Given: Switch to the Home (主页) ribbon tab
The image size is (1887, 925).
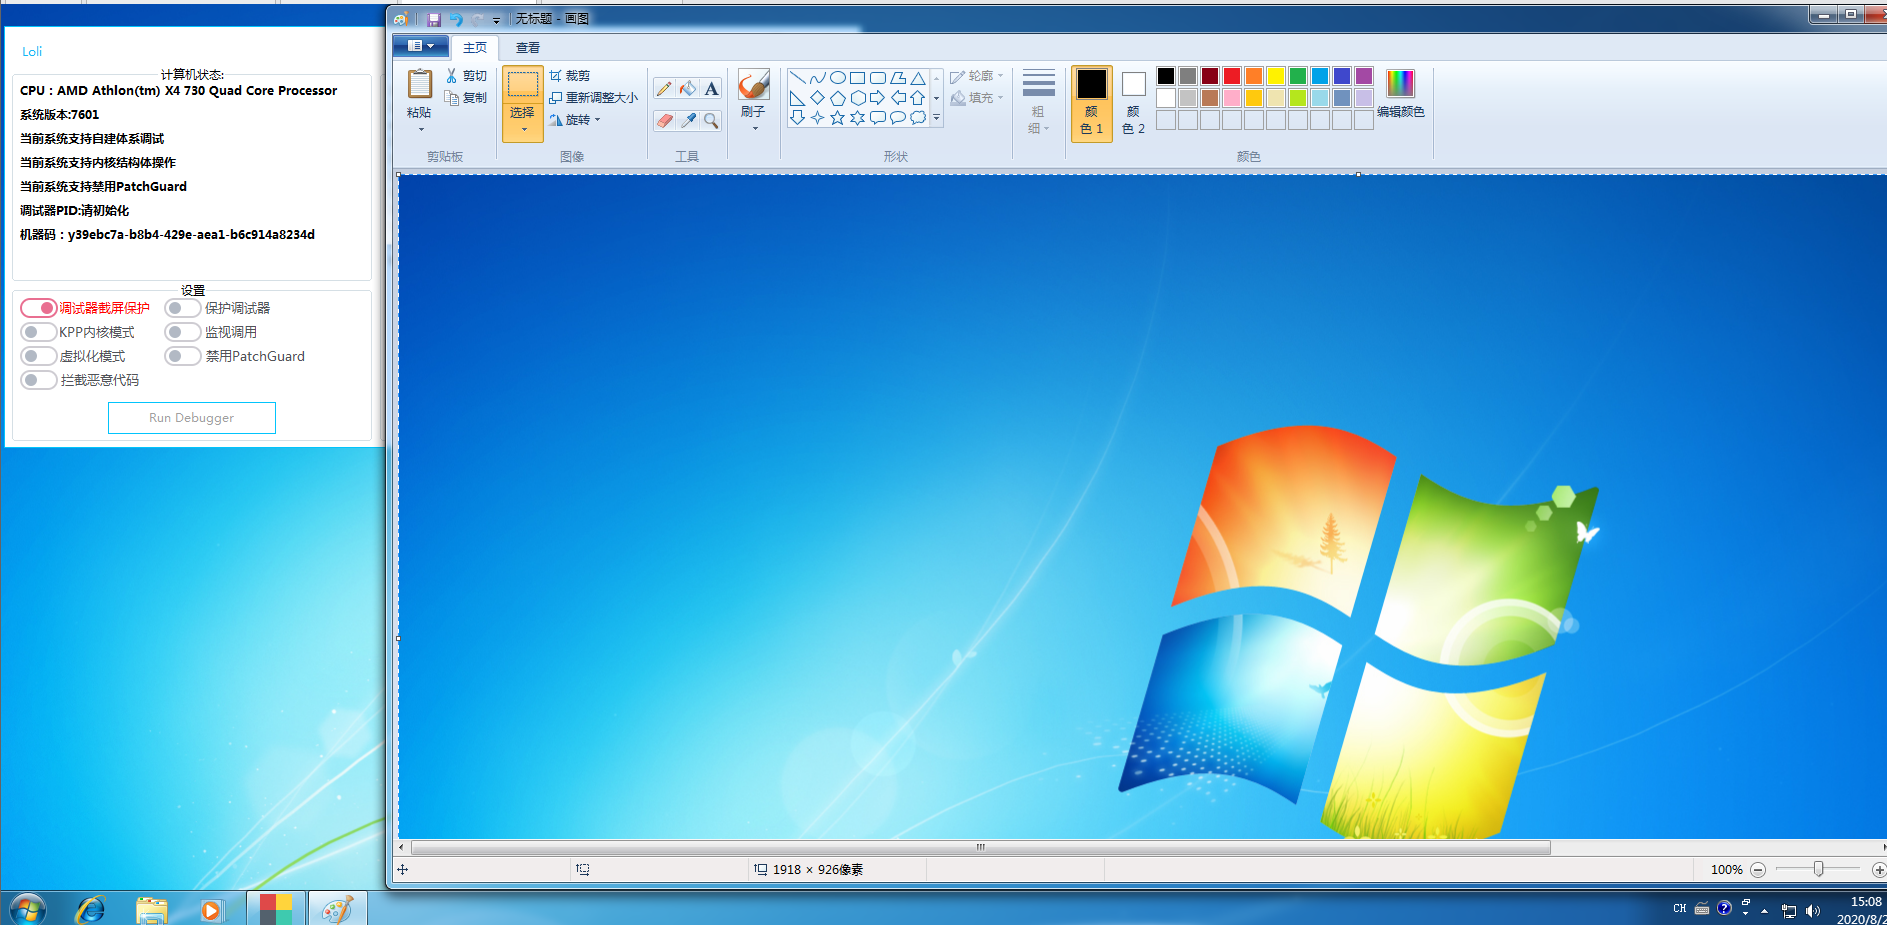Looking at the screenshot, I should pyautogui.click(x=475, y=47).
